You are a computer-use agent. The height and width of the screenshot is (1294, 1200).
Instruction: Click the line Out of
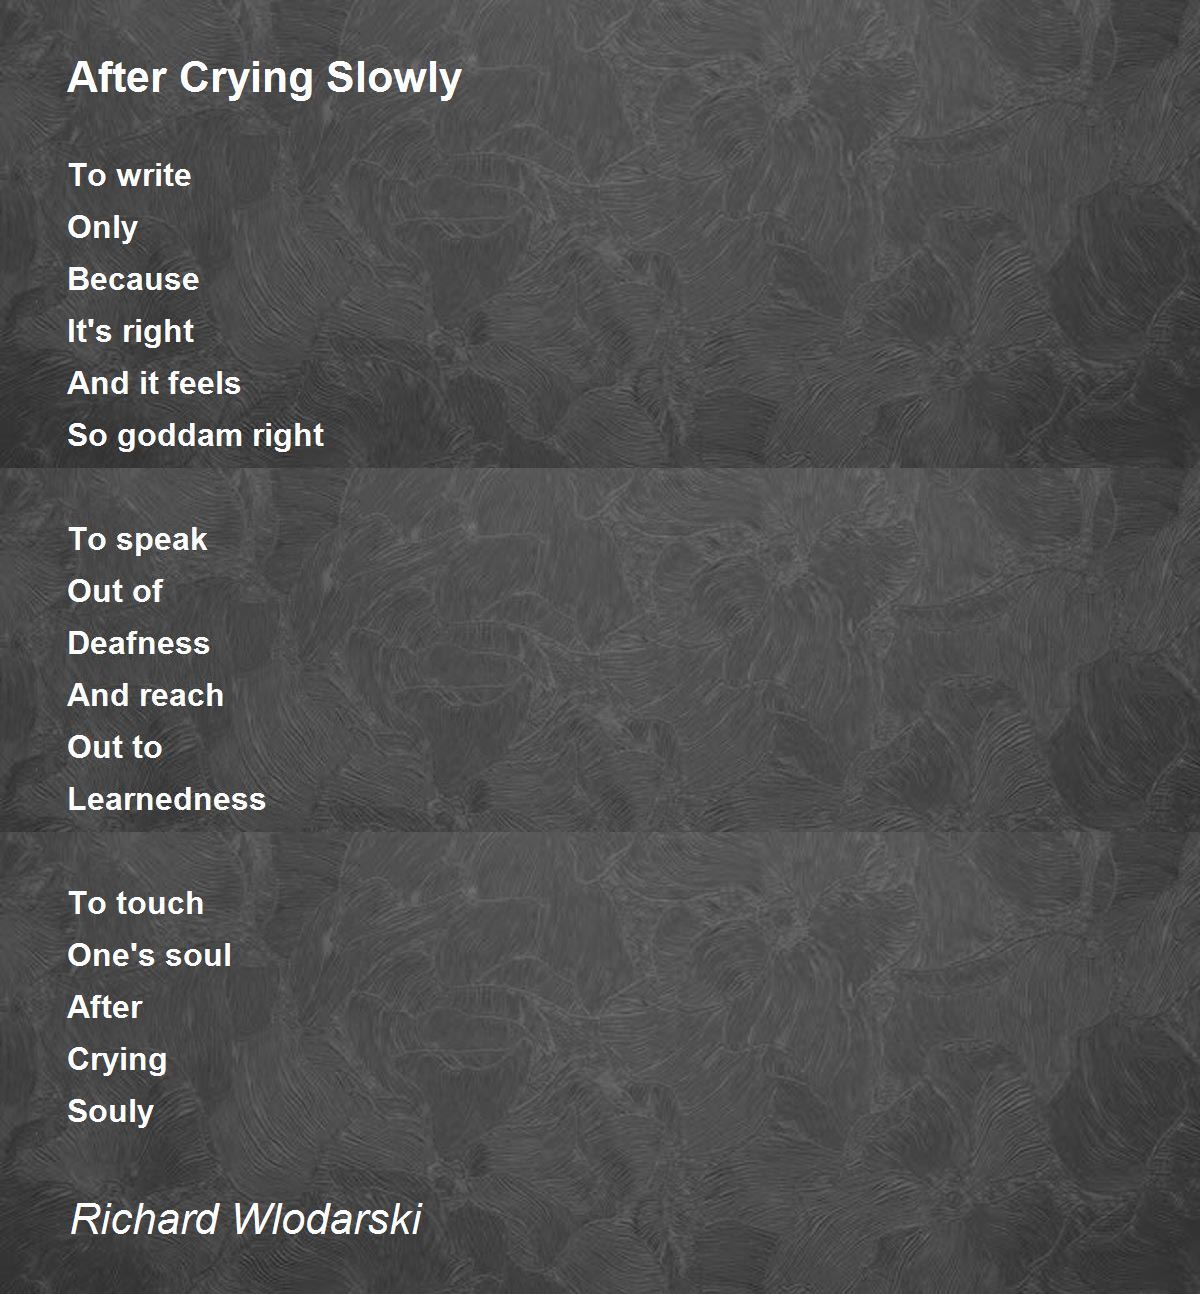114,591
